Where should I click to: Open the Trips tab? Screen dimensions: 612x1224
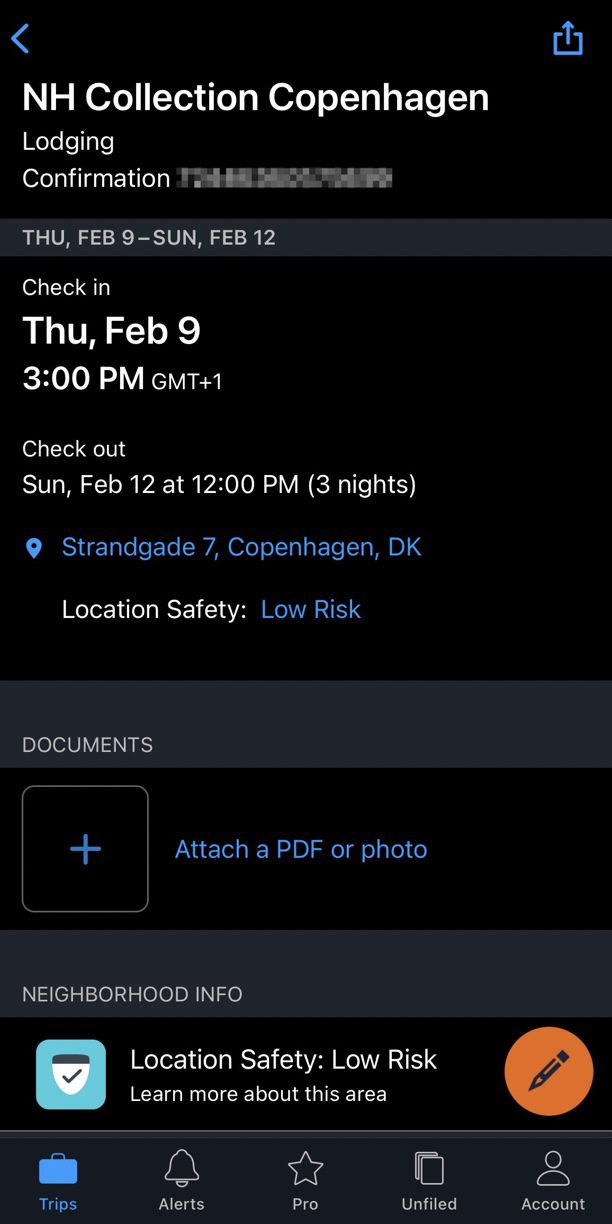point(58,1180)
